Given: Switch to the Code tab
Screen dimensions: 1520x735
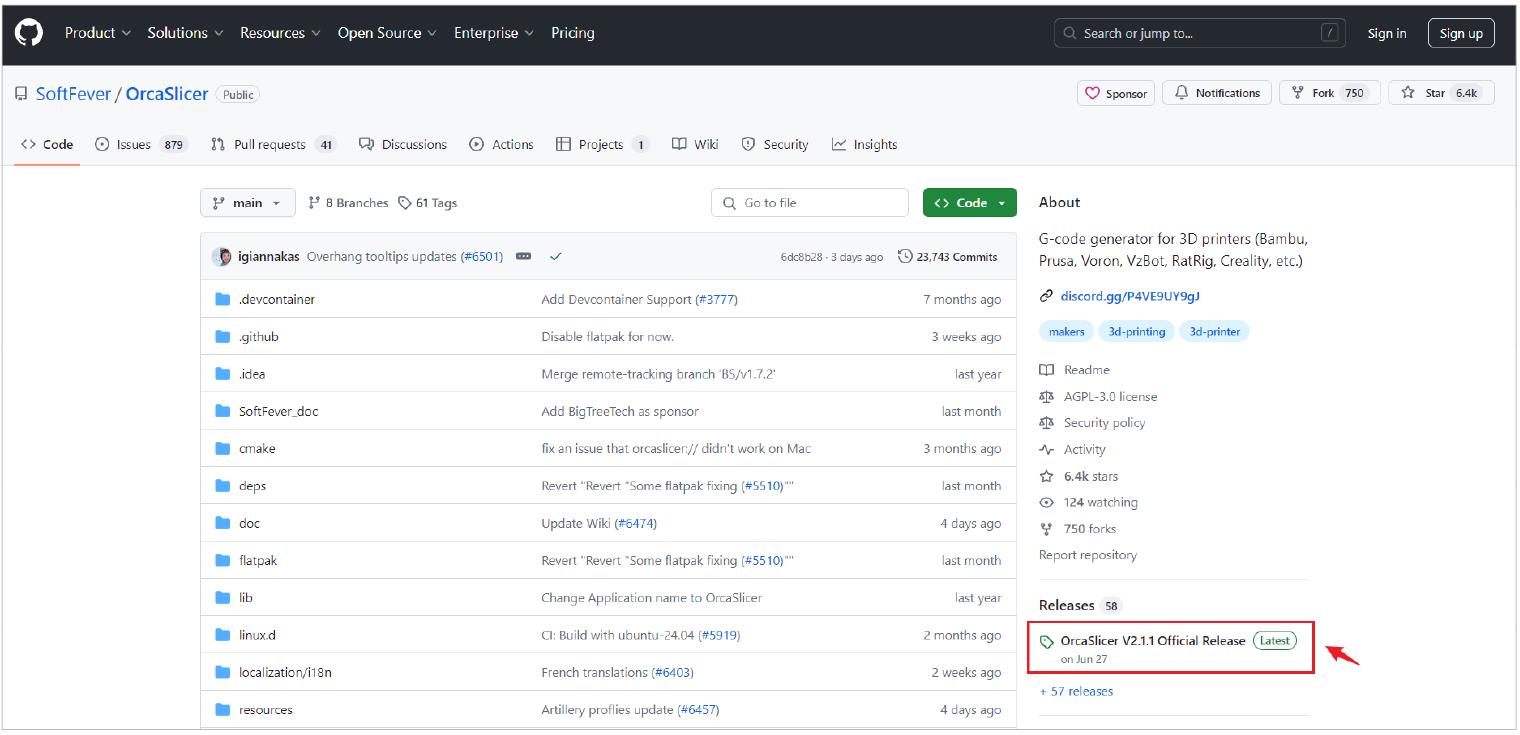Looking at the screenshot, I should [x=47, y=145].
